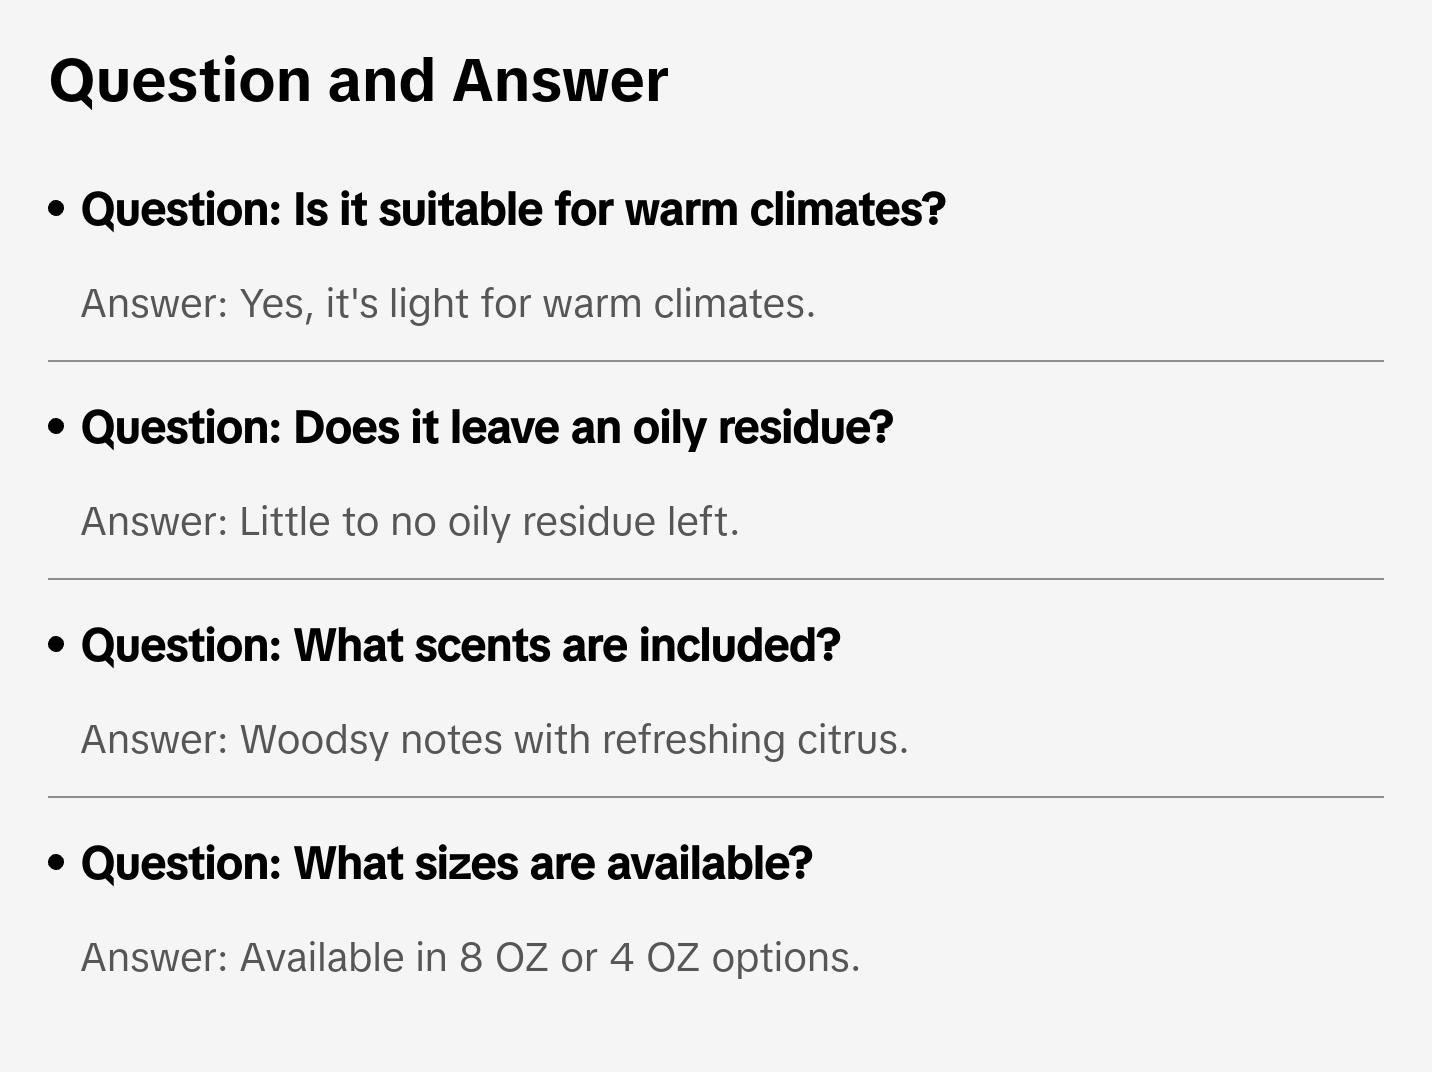The height and width of the screenshot is (1072, 1432).
Task: Click the word "Answer:" before "Yes, it's light"
Action: (x=155, y=304)
